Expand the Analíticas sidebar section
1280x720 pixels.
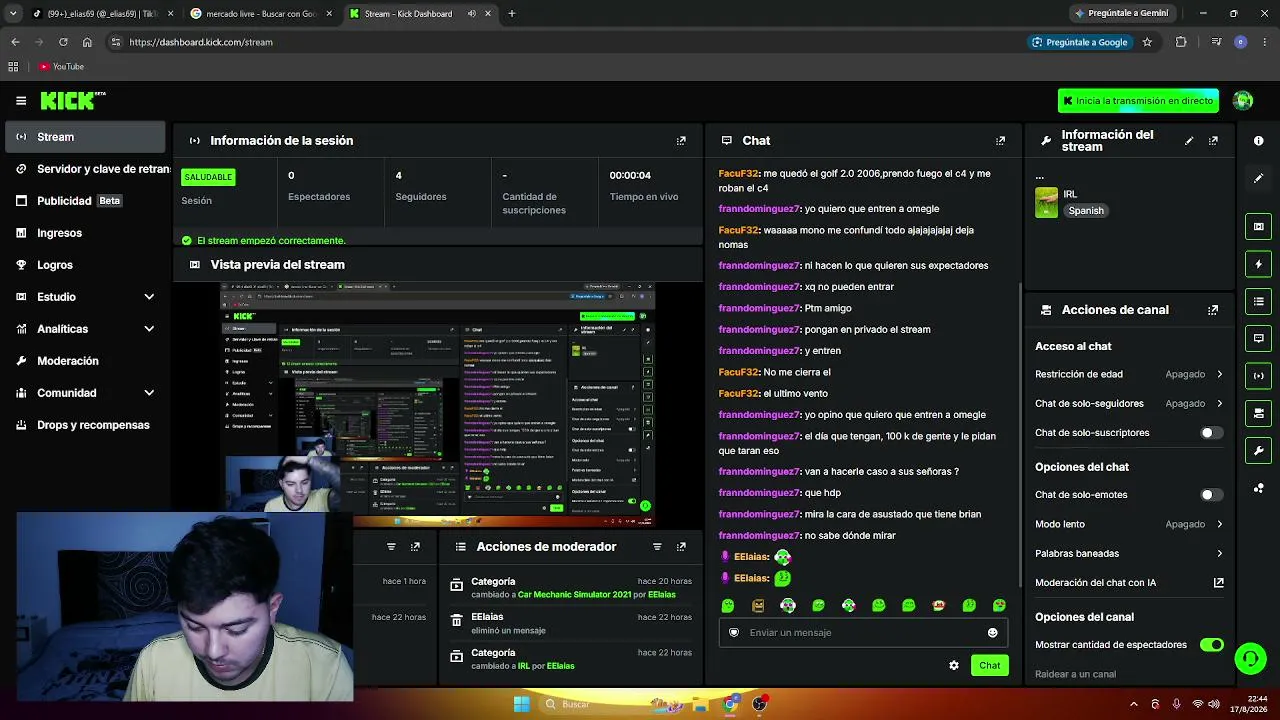tap(149, 329)
